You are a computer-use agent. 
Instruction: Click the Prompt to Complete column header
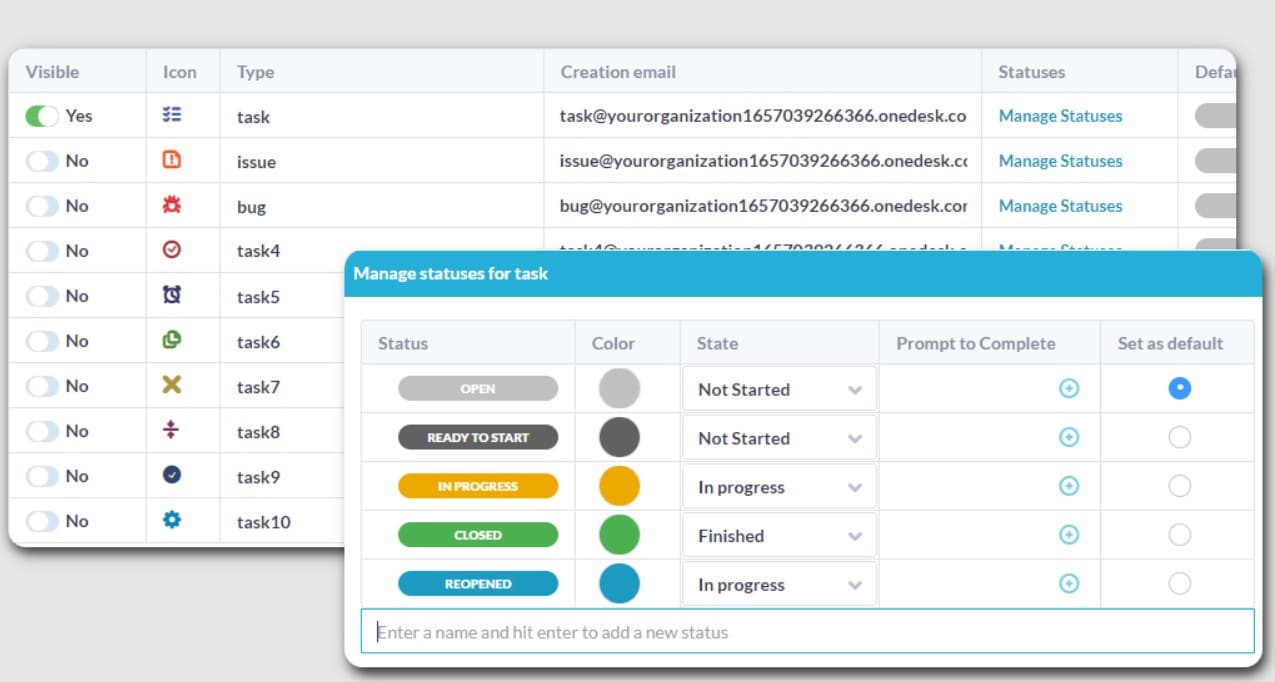pos(976,343)
